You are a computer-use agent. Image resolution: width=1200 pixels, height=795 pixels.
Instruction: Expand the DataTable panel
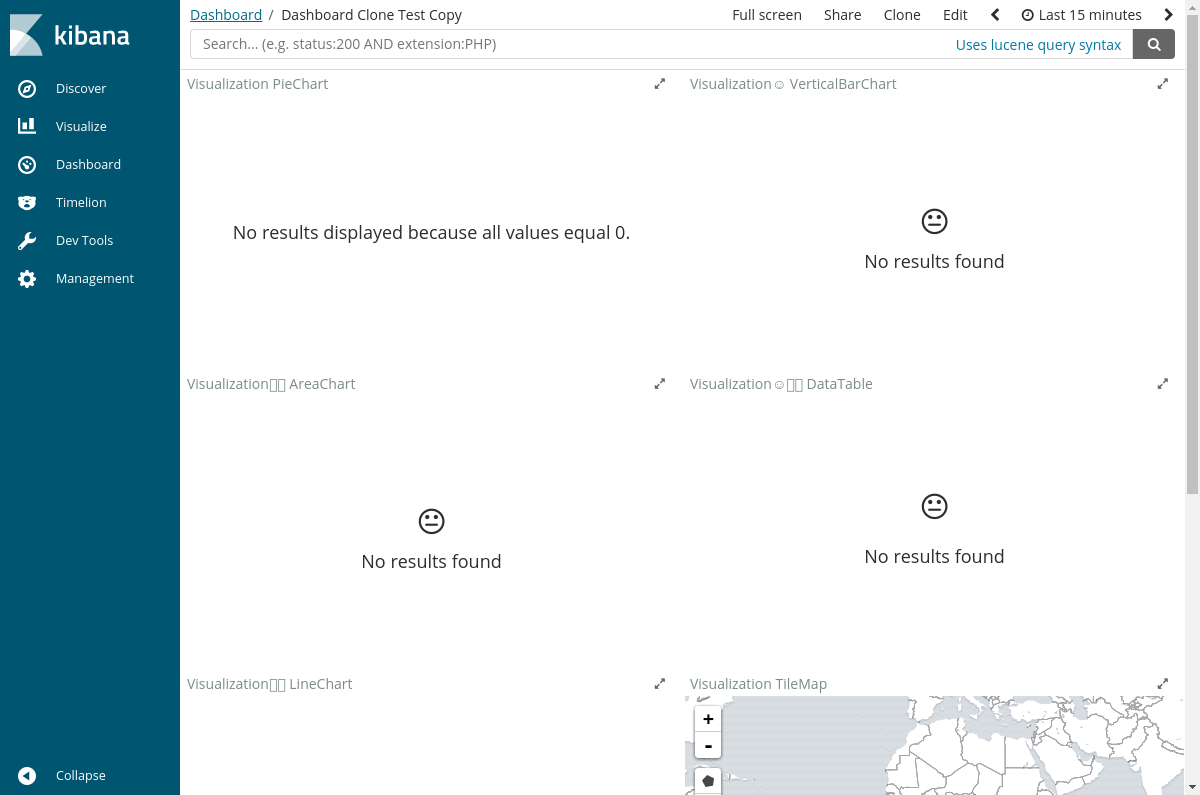pos(1163,384)
